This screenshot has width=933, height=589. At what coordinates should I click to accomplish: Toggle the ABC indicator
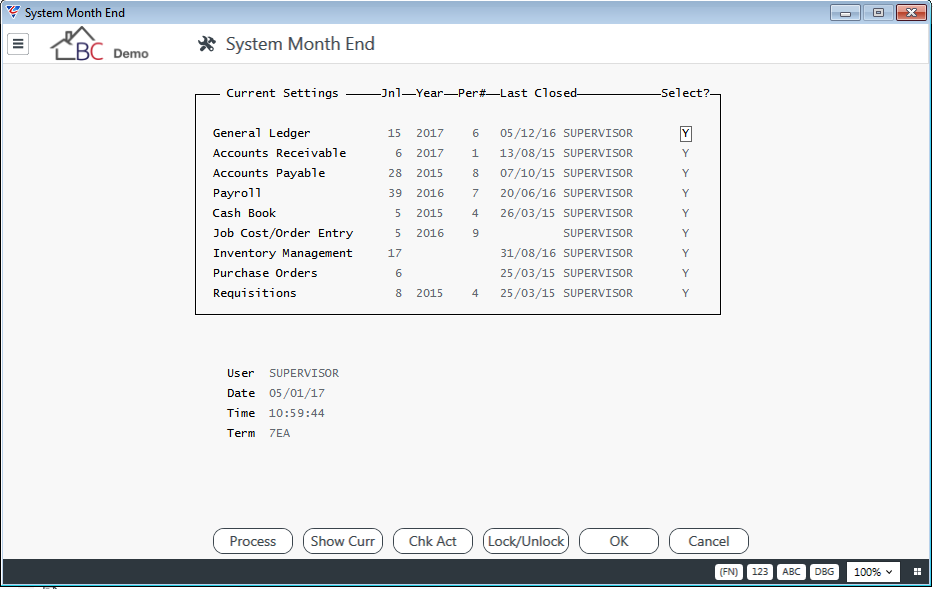pos(791,572)
